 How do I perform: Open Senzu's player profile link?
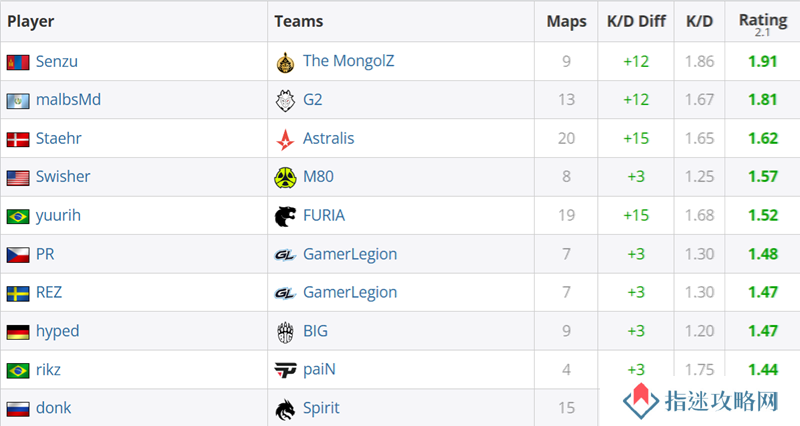click(57, 61)
